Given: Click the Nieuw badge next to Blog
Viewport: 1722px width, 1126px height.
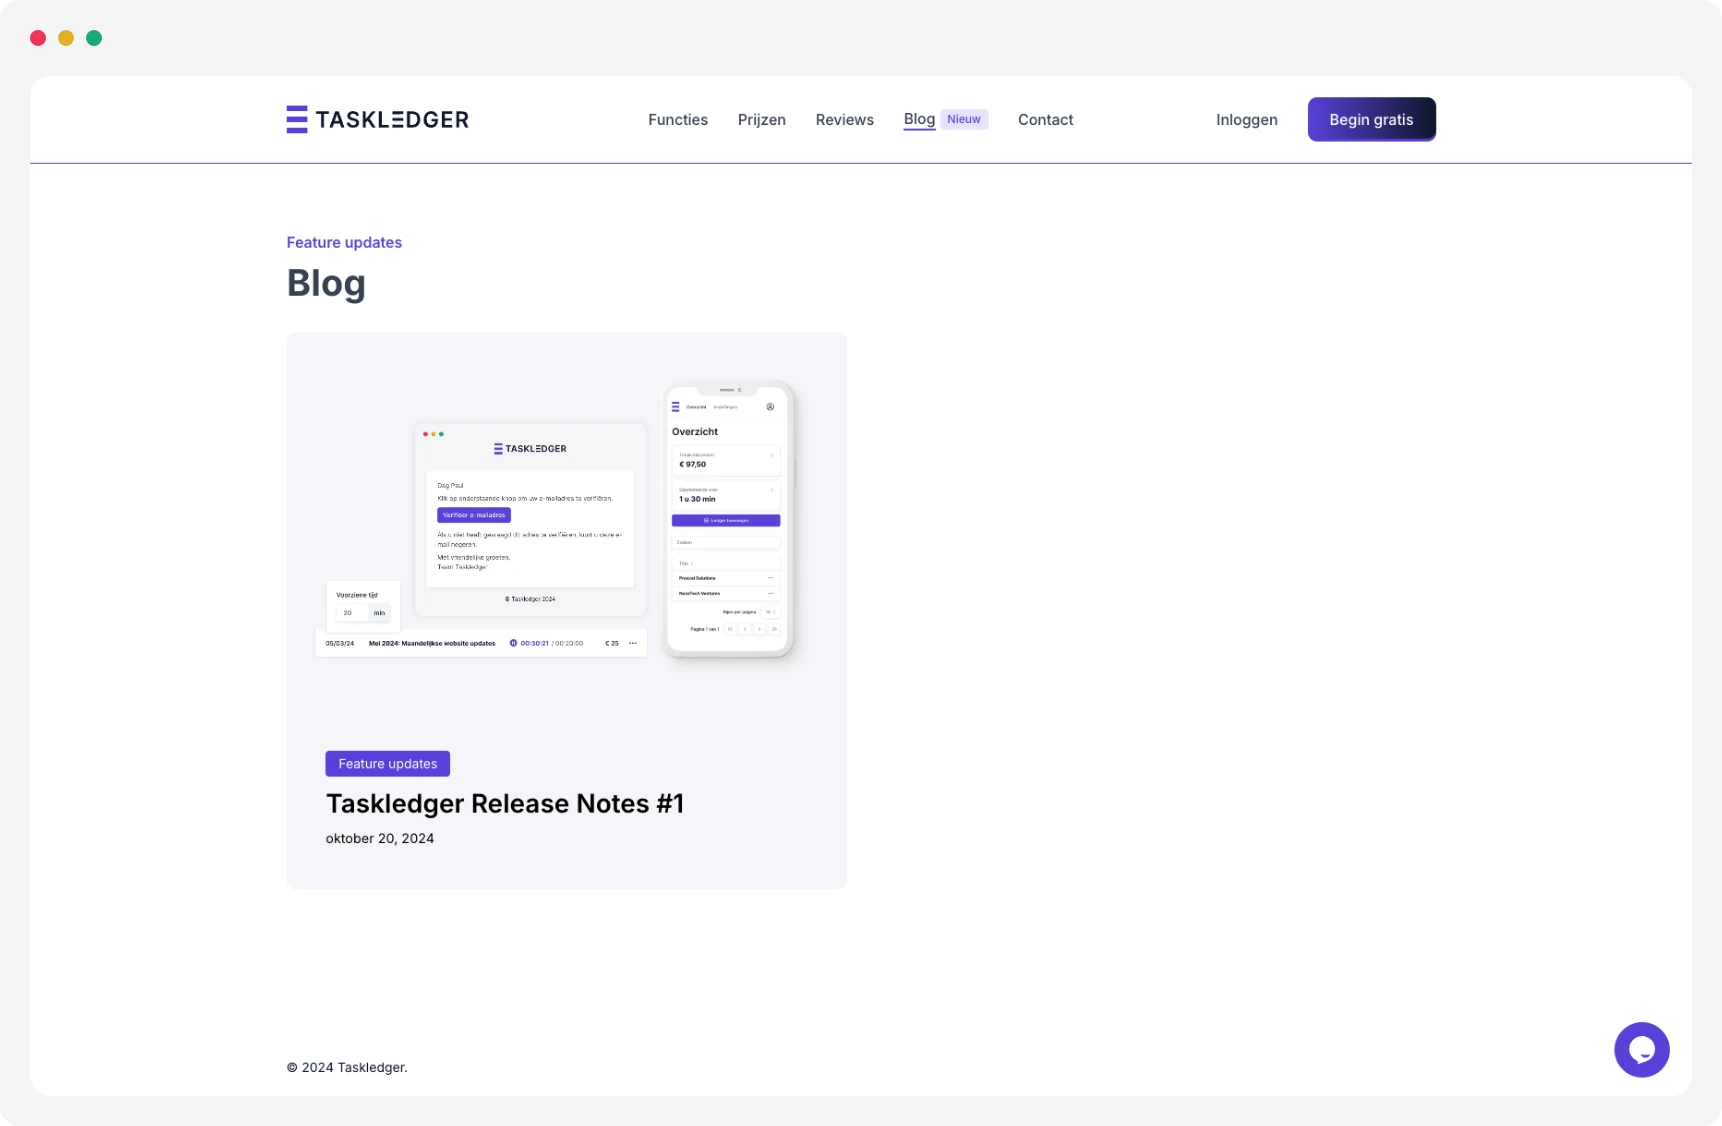Looking at the screenshot, I should click(964, 119).
